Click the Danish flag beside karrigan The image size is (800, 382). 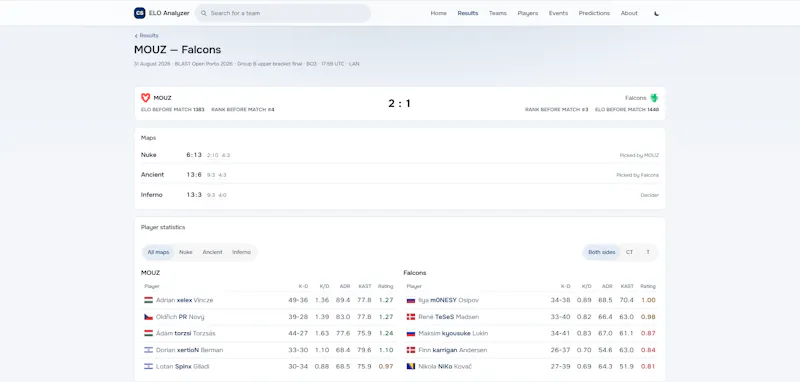click(x=411, y=350)
